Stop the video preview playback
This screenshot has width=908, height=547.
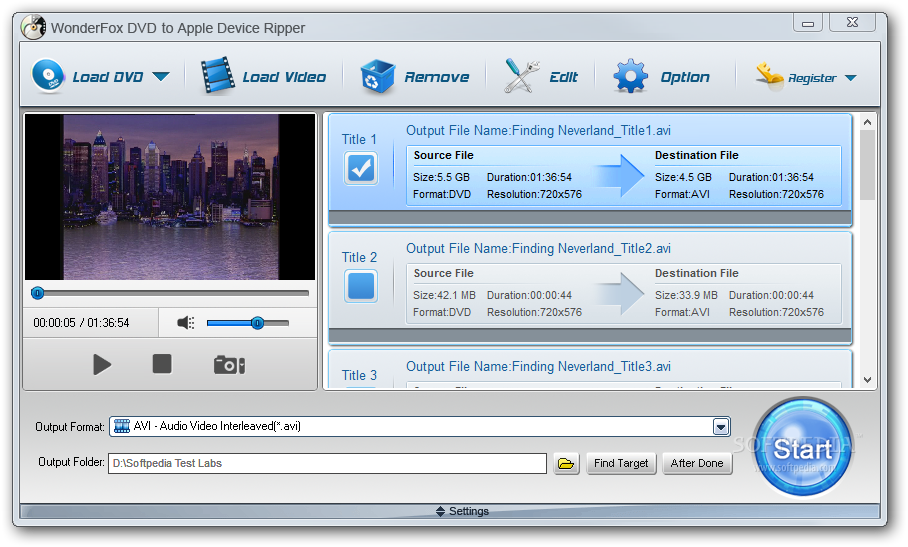click(x=162, y=364)
